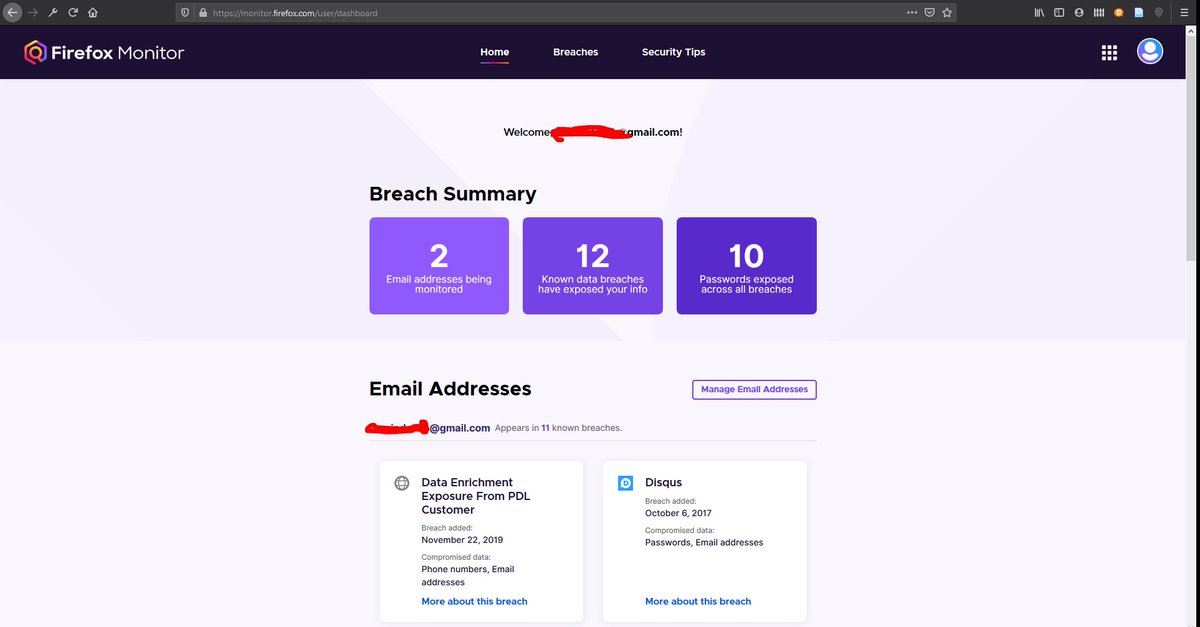
Task: Bookmark this page with the star icon
Action: pos(946,13)
